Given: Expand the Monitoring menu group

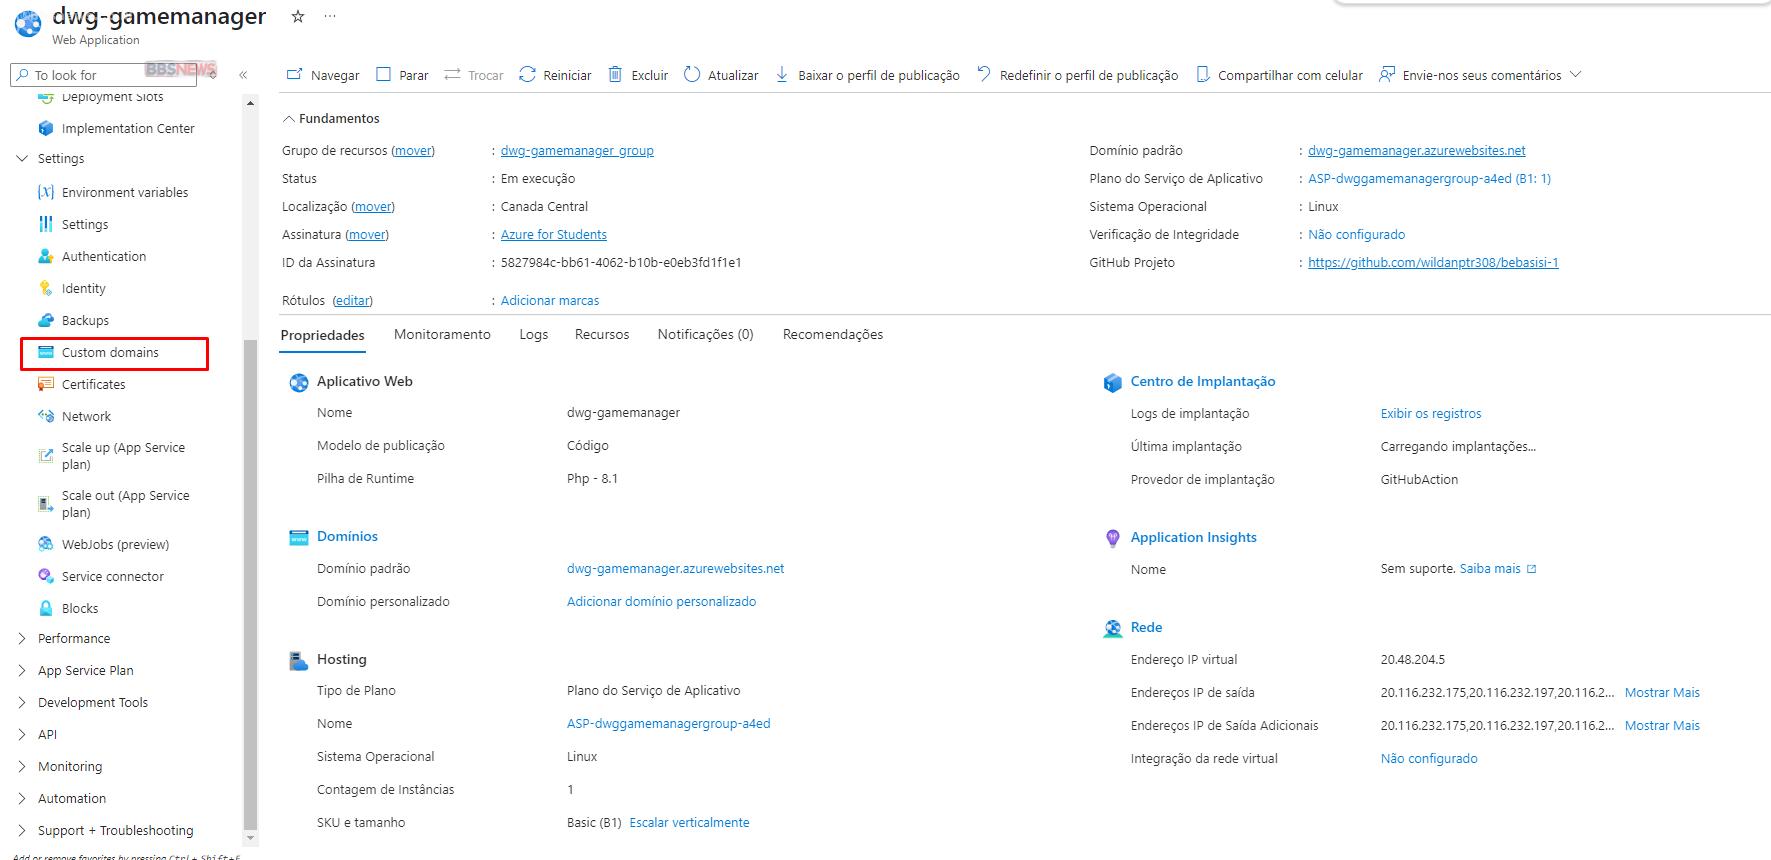Looking at the screenshot, I should pyautogui.click(x=22, y=767).
